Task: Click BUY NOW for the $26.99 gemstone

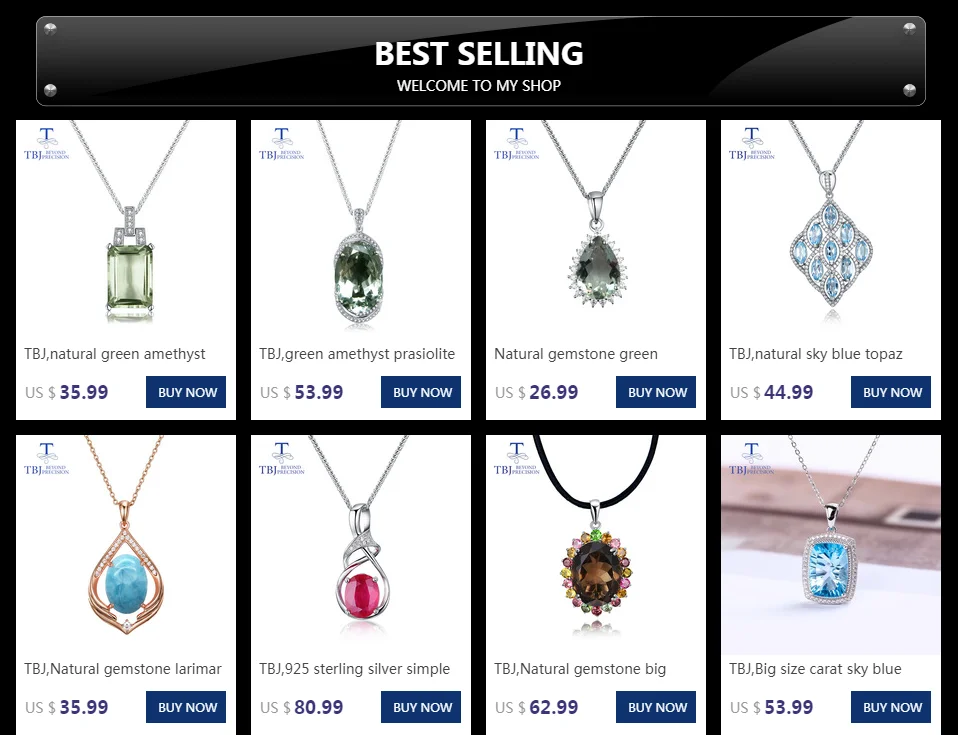Action: click(656, 392)
